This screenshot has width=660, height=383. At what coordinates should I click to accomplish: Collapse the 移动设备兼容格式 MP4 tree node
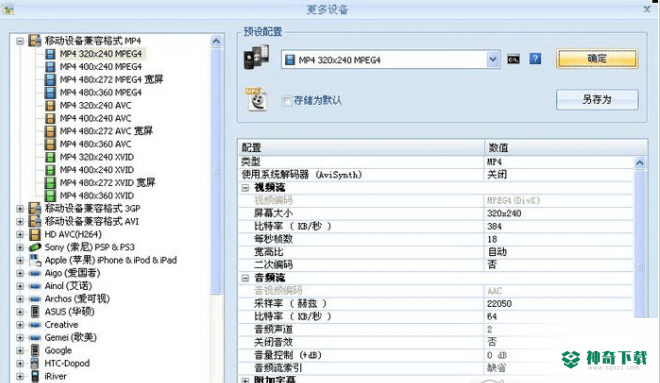click(20, 41)
